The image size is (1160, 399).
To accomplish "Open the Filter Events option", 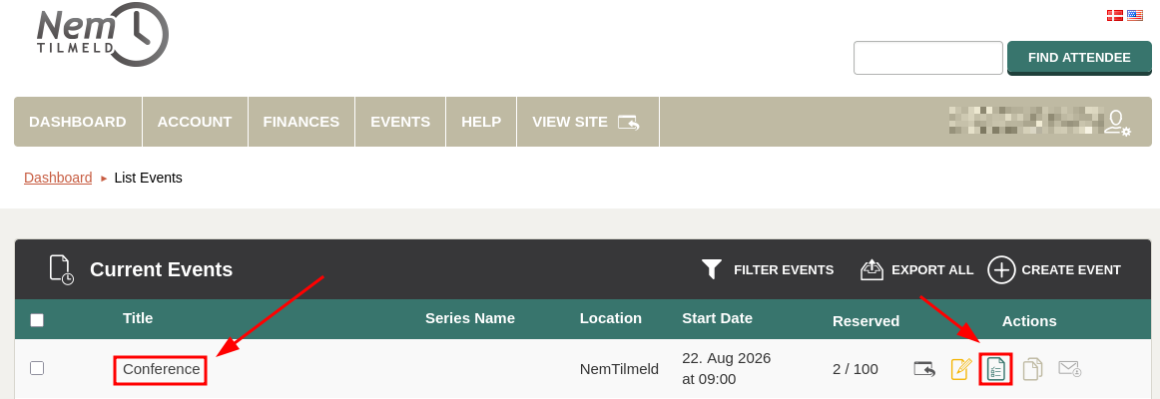I will (767, 270).
